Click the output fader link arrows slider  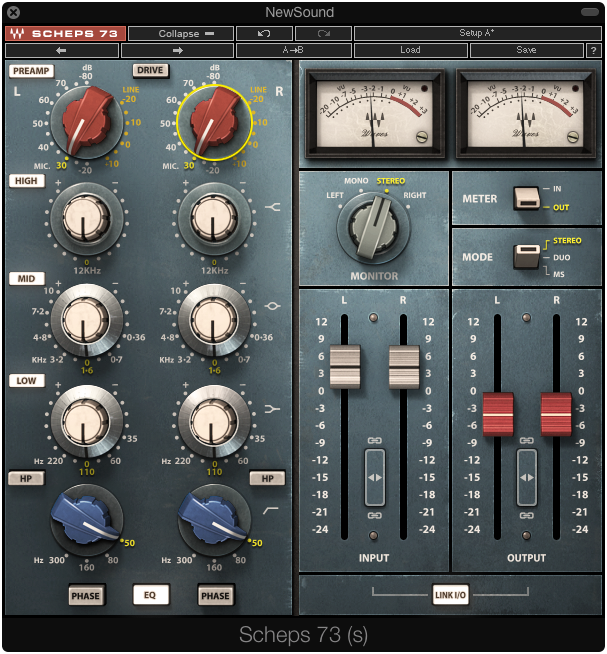[x=526, y=478]
